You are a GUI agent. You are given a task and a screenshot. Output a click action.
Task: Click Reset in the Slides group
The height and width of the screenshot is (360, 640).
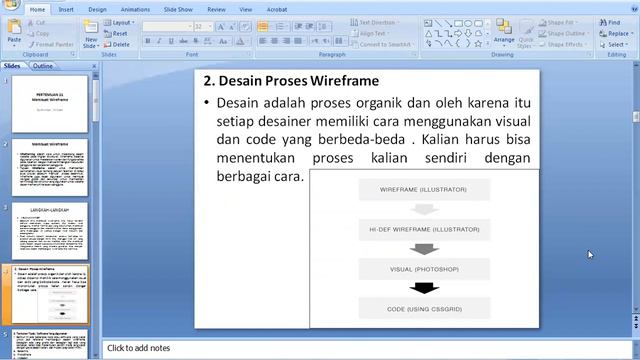[x=116, y=33]
